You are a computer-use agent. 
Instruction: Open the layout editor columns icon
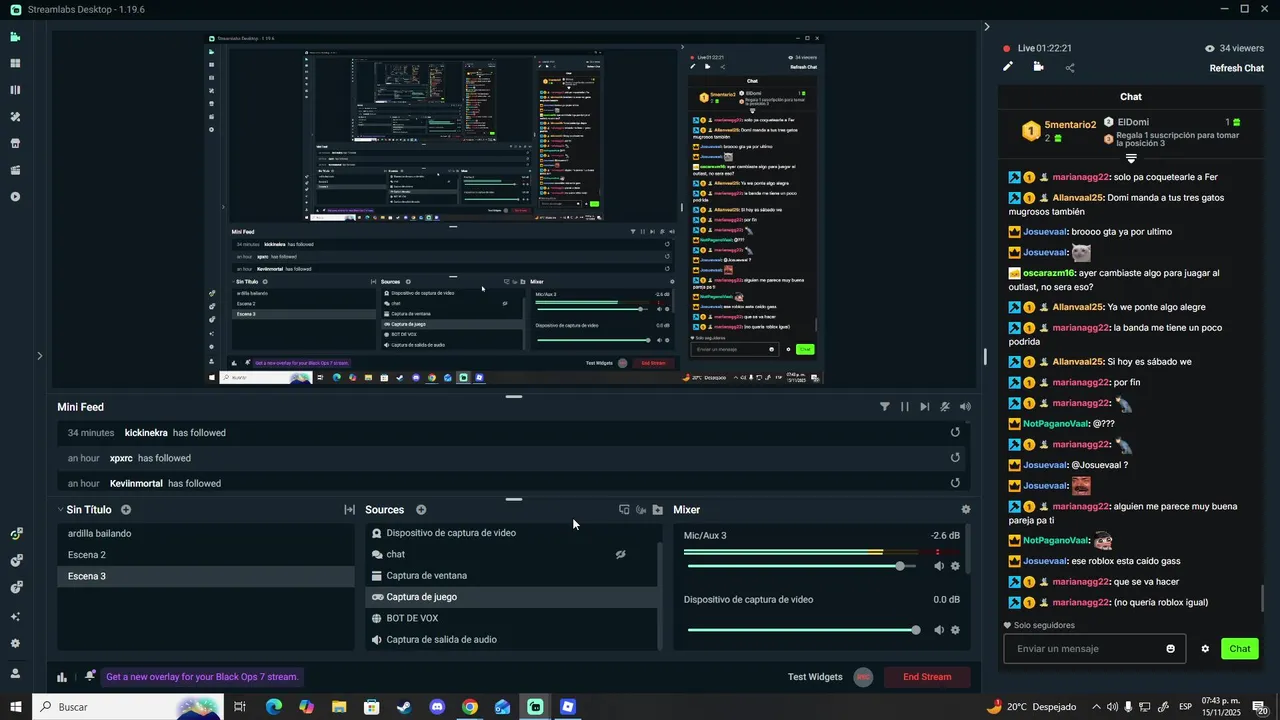point(15,90)
